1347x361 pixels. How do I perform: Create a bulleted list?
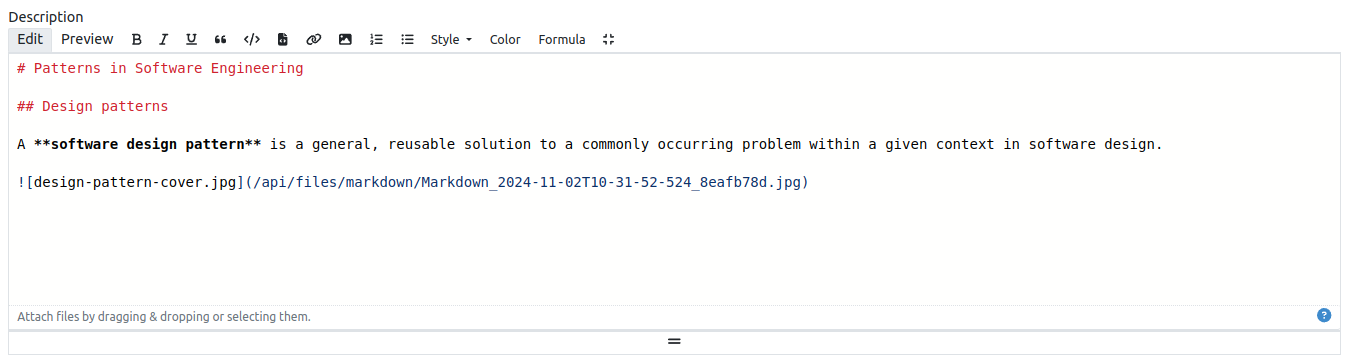click(x=407, y=40)
